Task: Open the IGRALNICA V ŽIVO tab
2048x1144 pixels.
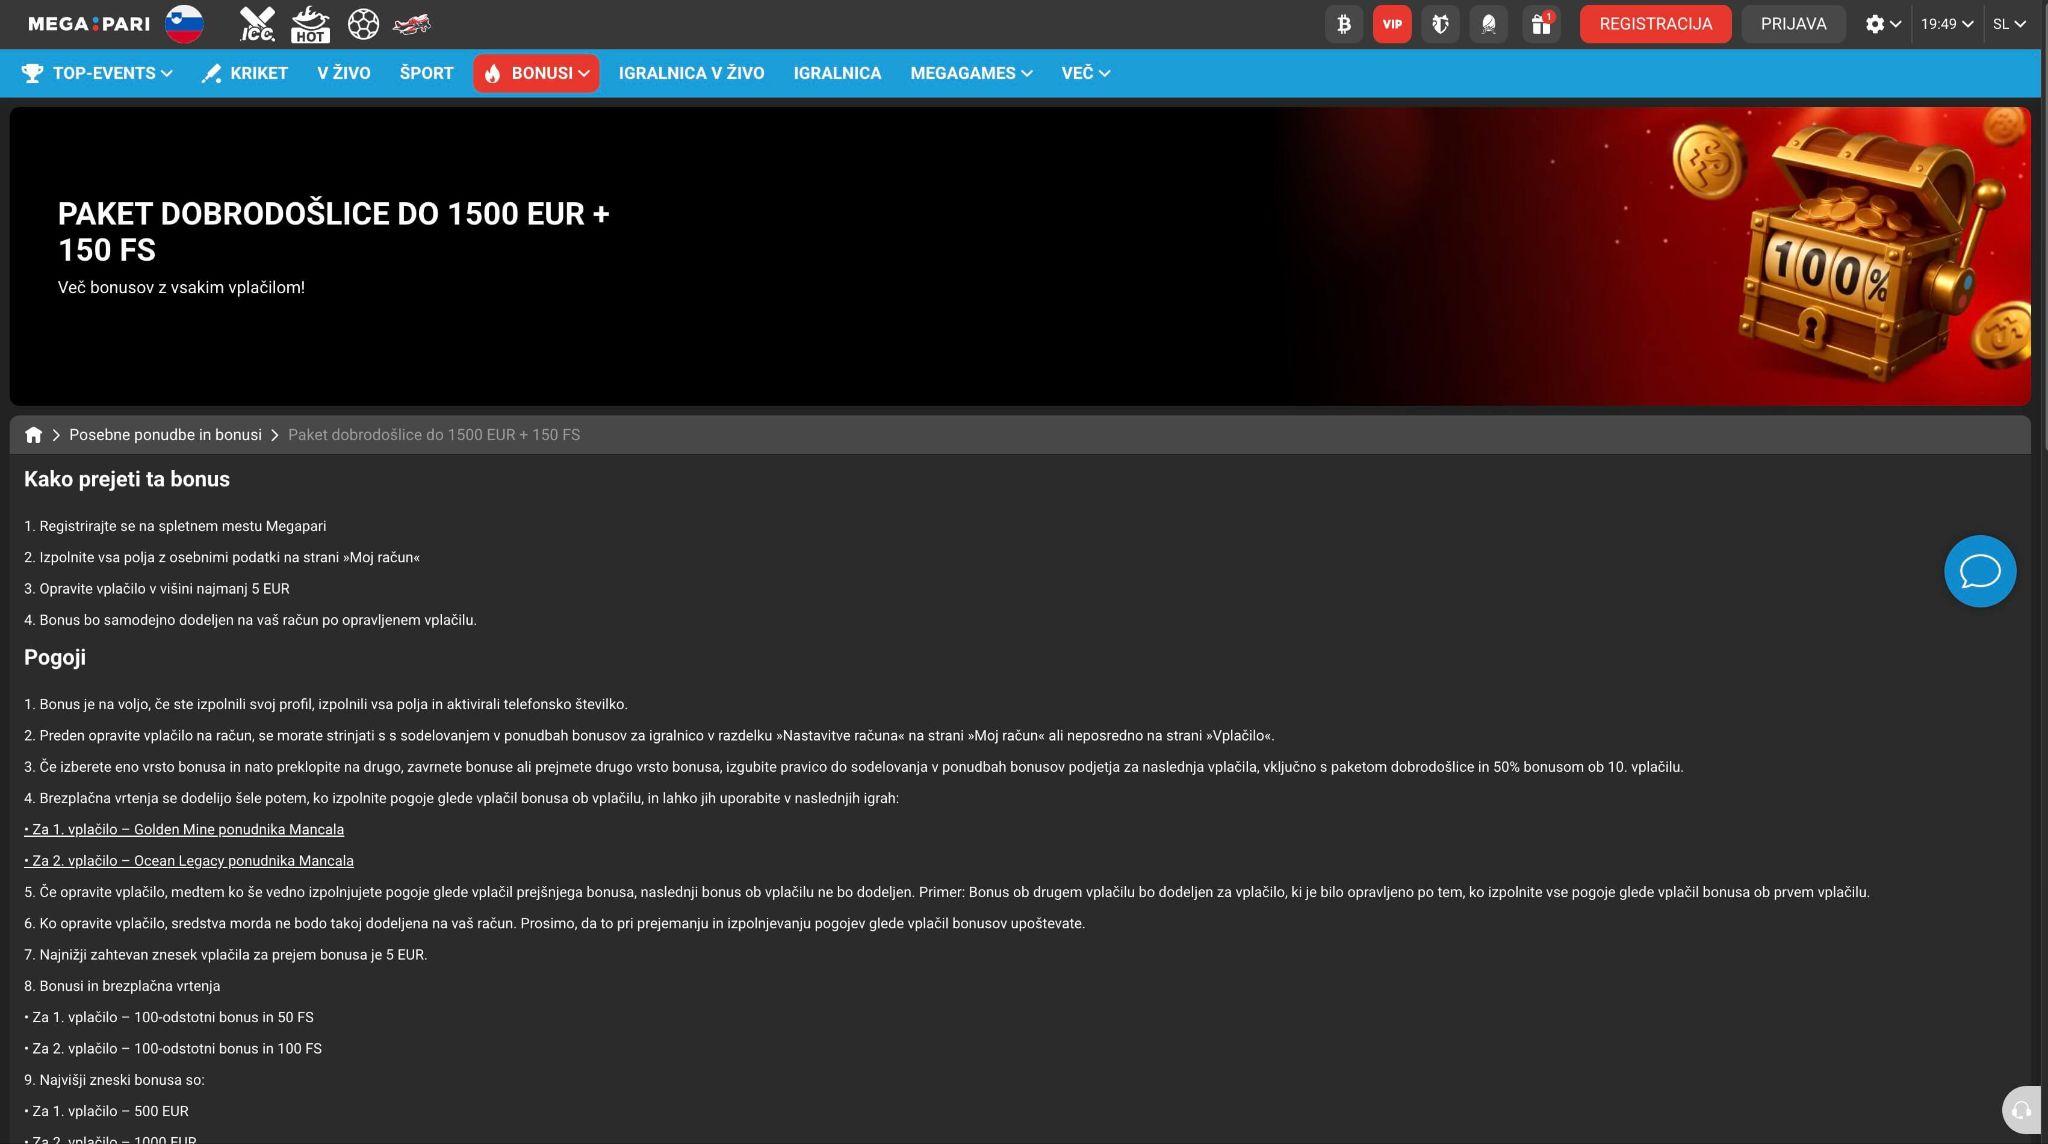Action: pyautogui.click(x=691, y=73)
